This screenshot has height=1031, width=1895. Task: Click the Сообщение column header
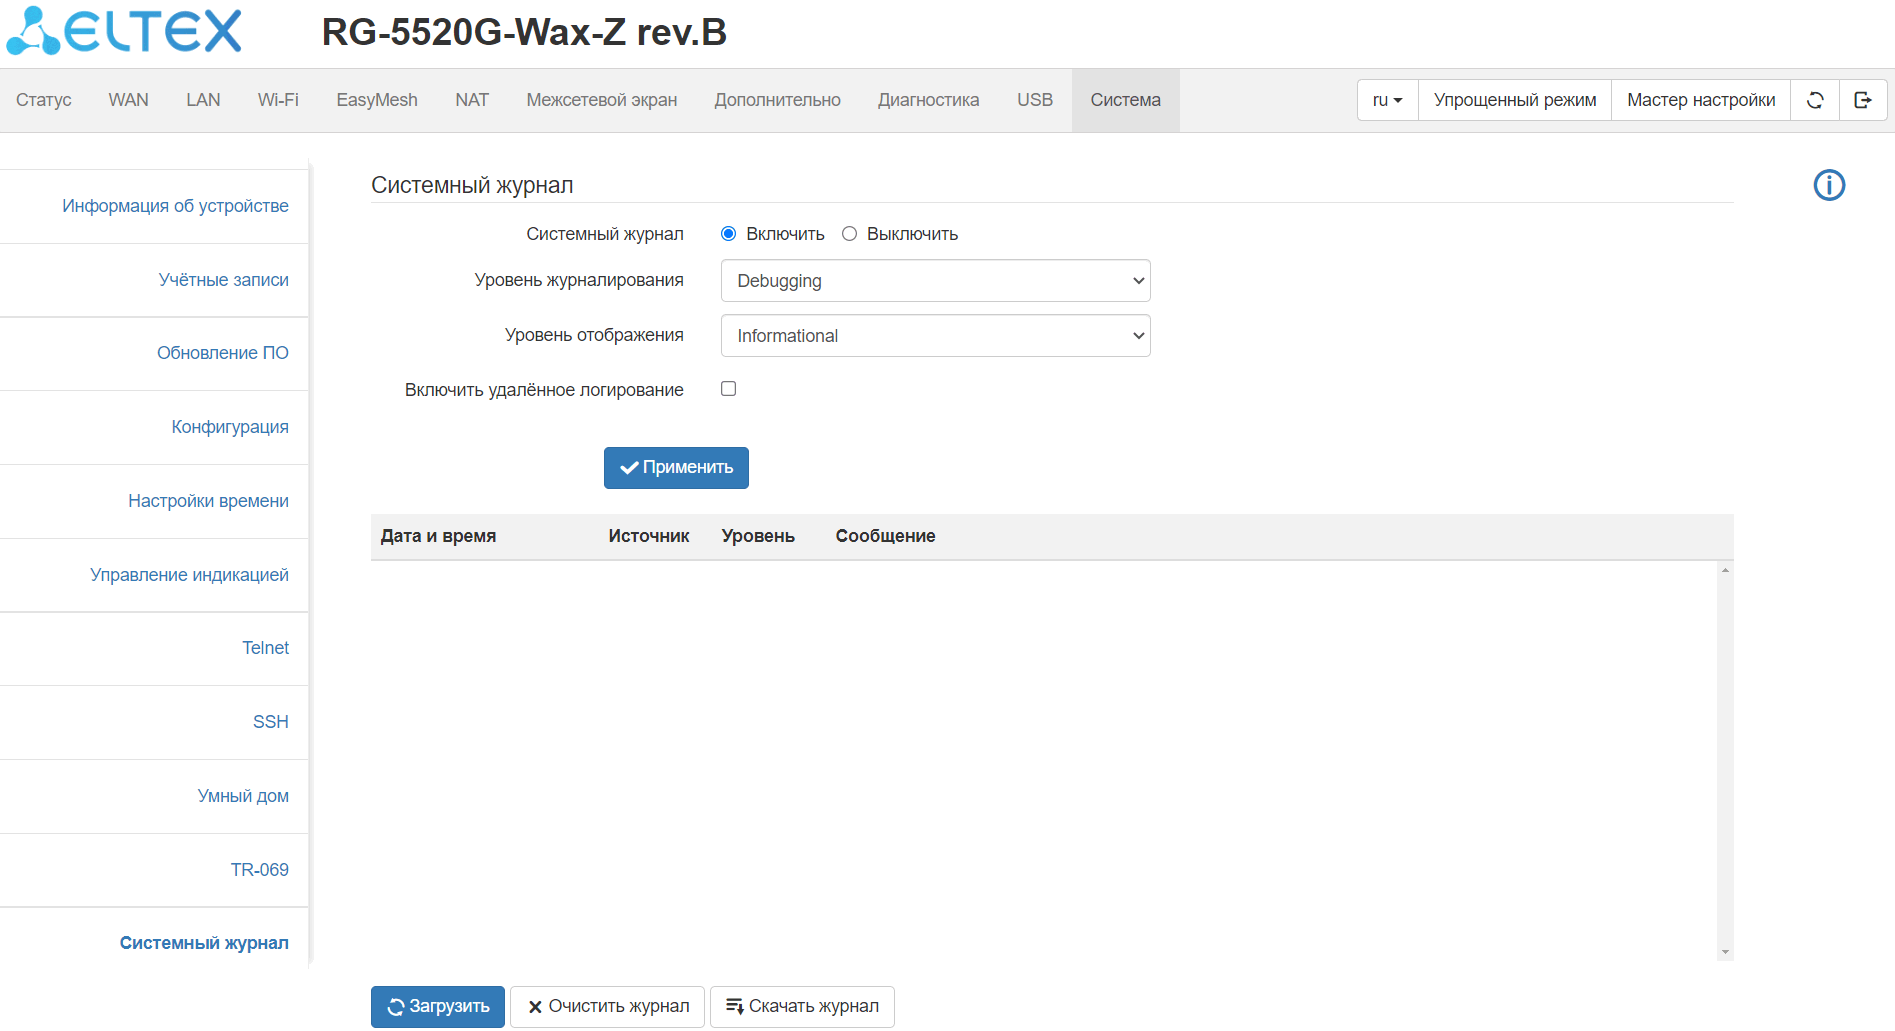885,536
